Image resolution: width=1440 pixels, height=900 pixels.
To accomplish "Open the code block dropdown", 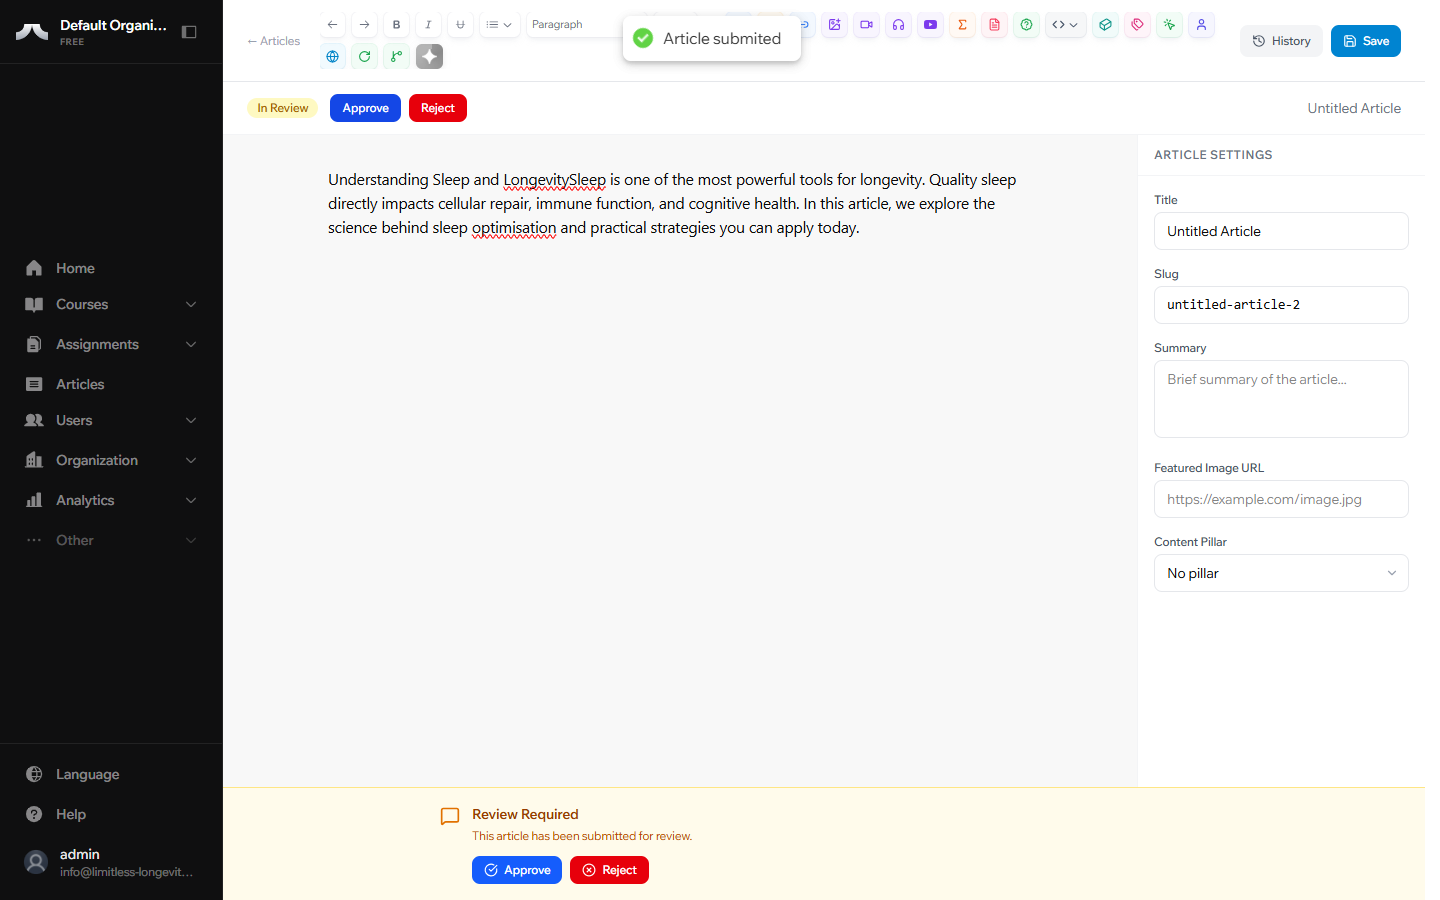I will [1065, 24].
